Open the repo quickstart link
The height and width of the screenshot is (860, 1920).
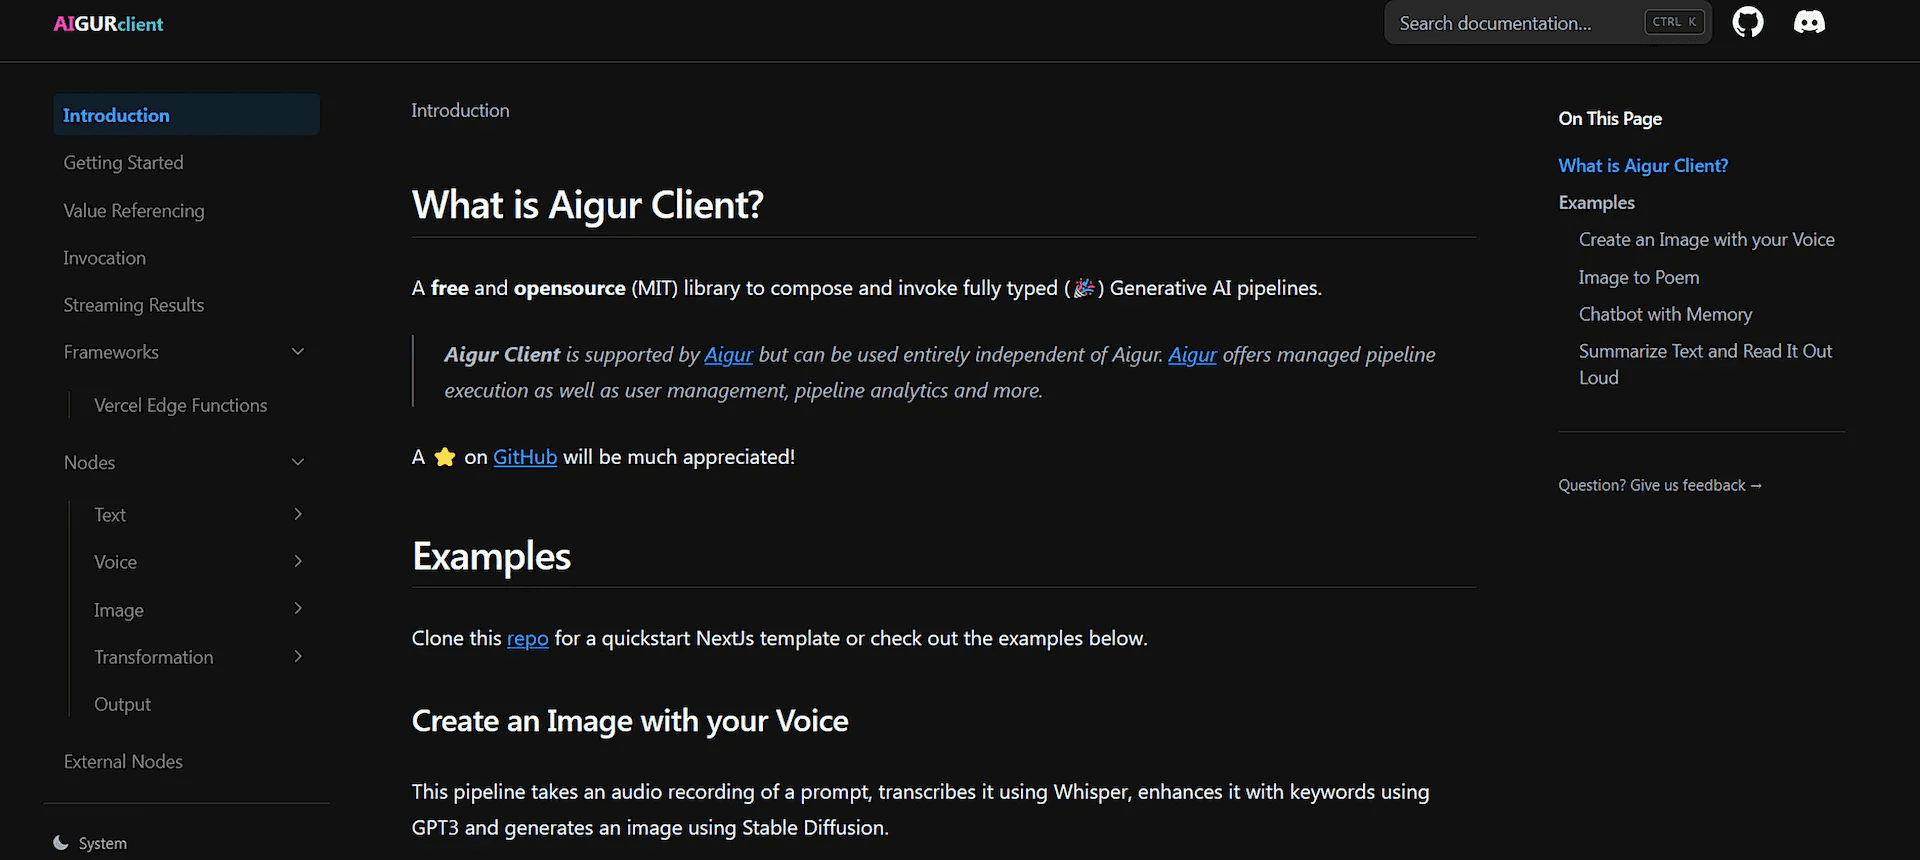527,638
